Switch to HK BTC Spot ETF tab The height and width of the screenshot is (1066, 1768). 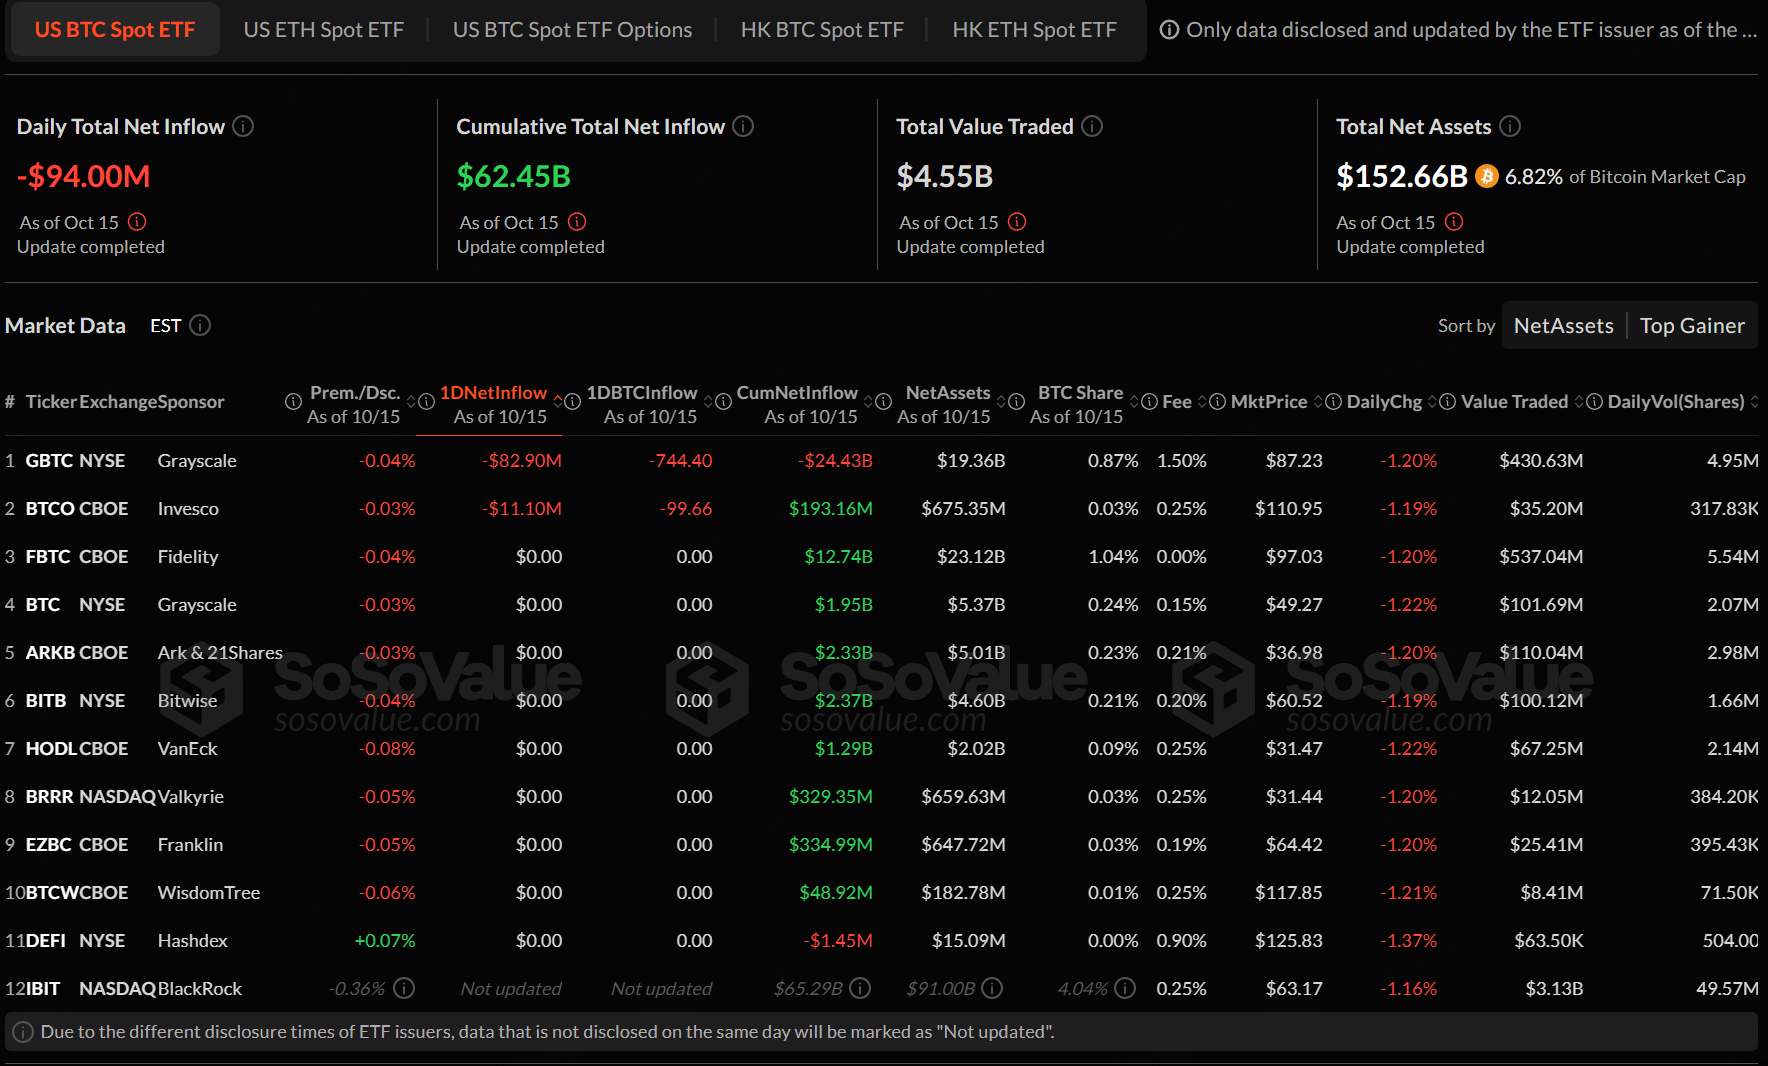(x=821, y=30)
